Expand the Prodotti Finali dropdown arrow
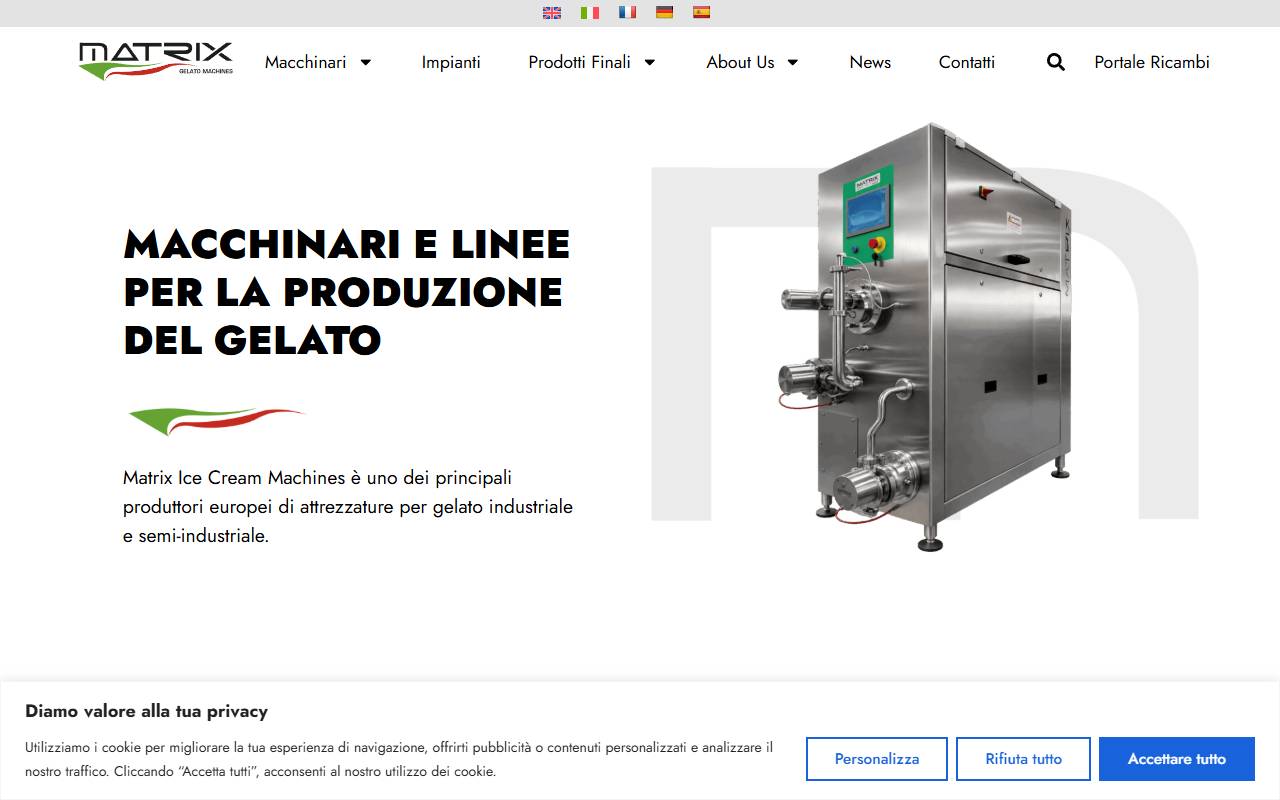This screenshot has height=800, width=1280. (650, 62)
